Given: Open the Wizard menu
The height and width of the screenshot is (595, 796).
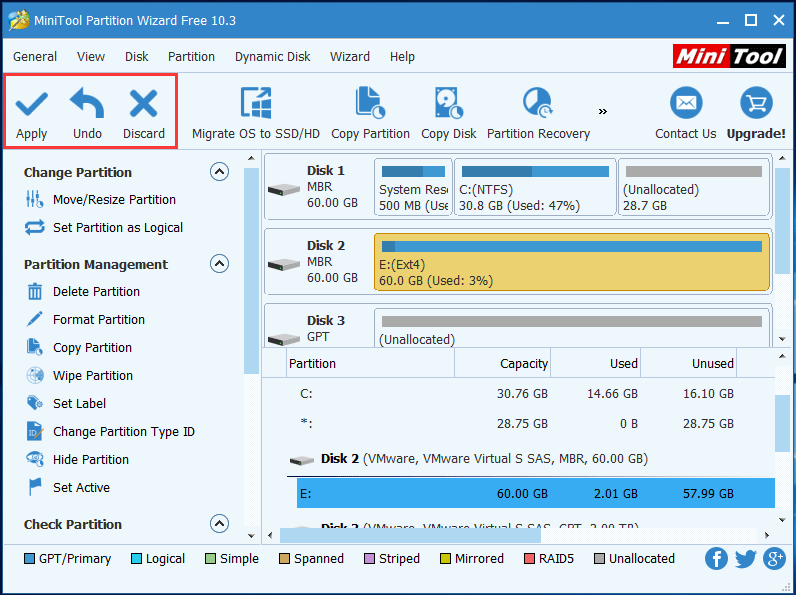Looking at the screenshot, I should pyautogui.click(x=349, y=57).
